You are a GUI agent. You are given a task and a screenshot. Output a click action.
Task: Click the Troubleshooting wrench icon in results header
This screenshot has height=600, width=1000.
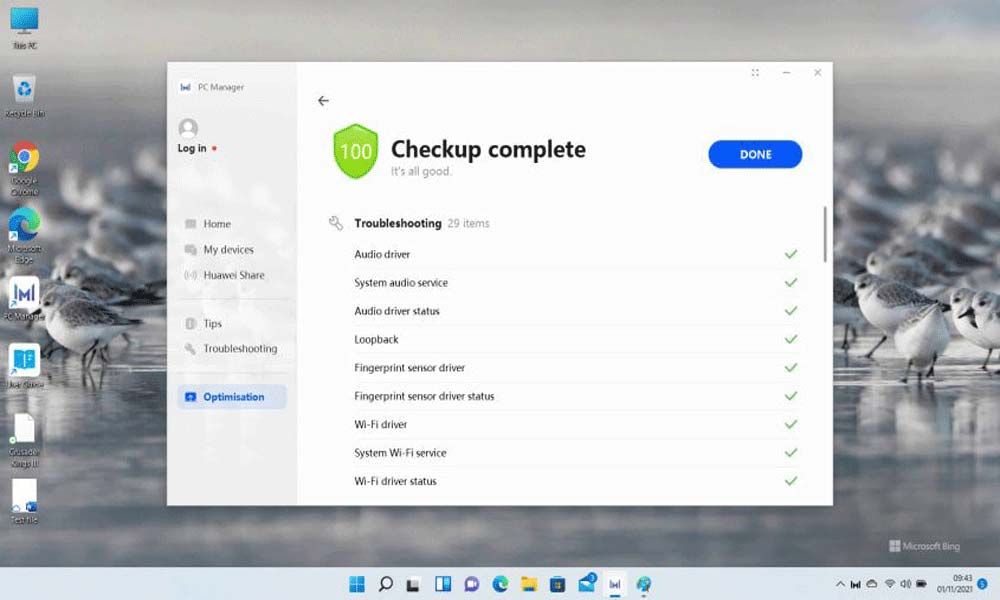336,223
